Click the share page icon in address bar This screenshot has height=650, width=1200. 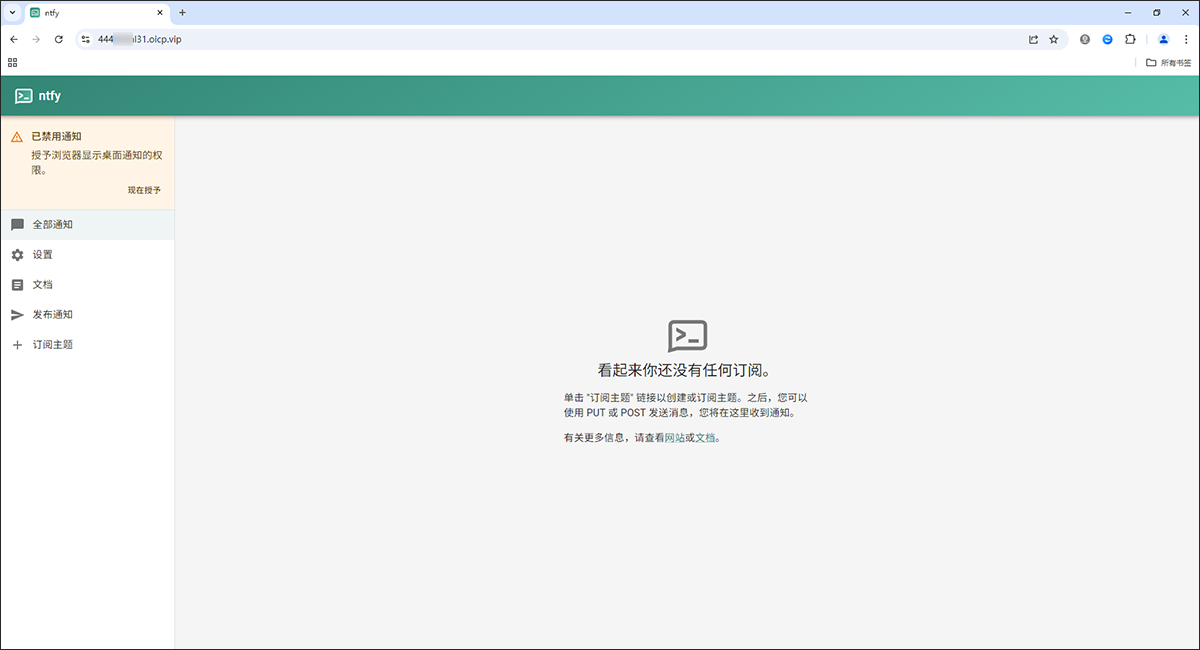pos(1033,40)
